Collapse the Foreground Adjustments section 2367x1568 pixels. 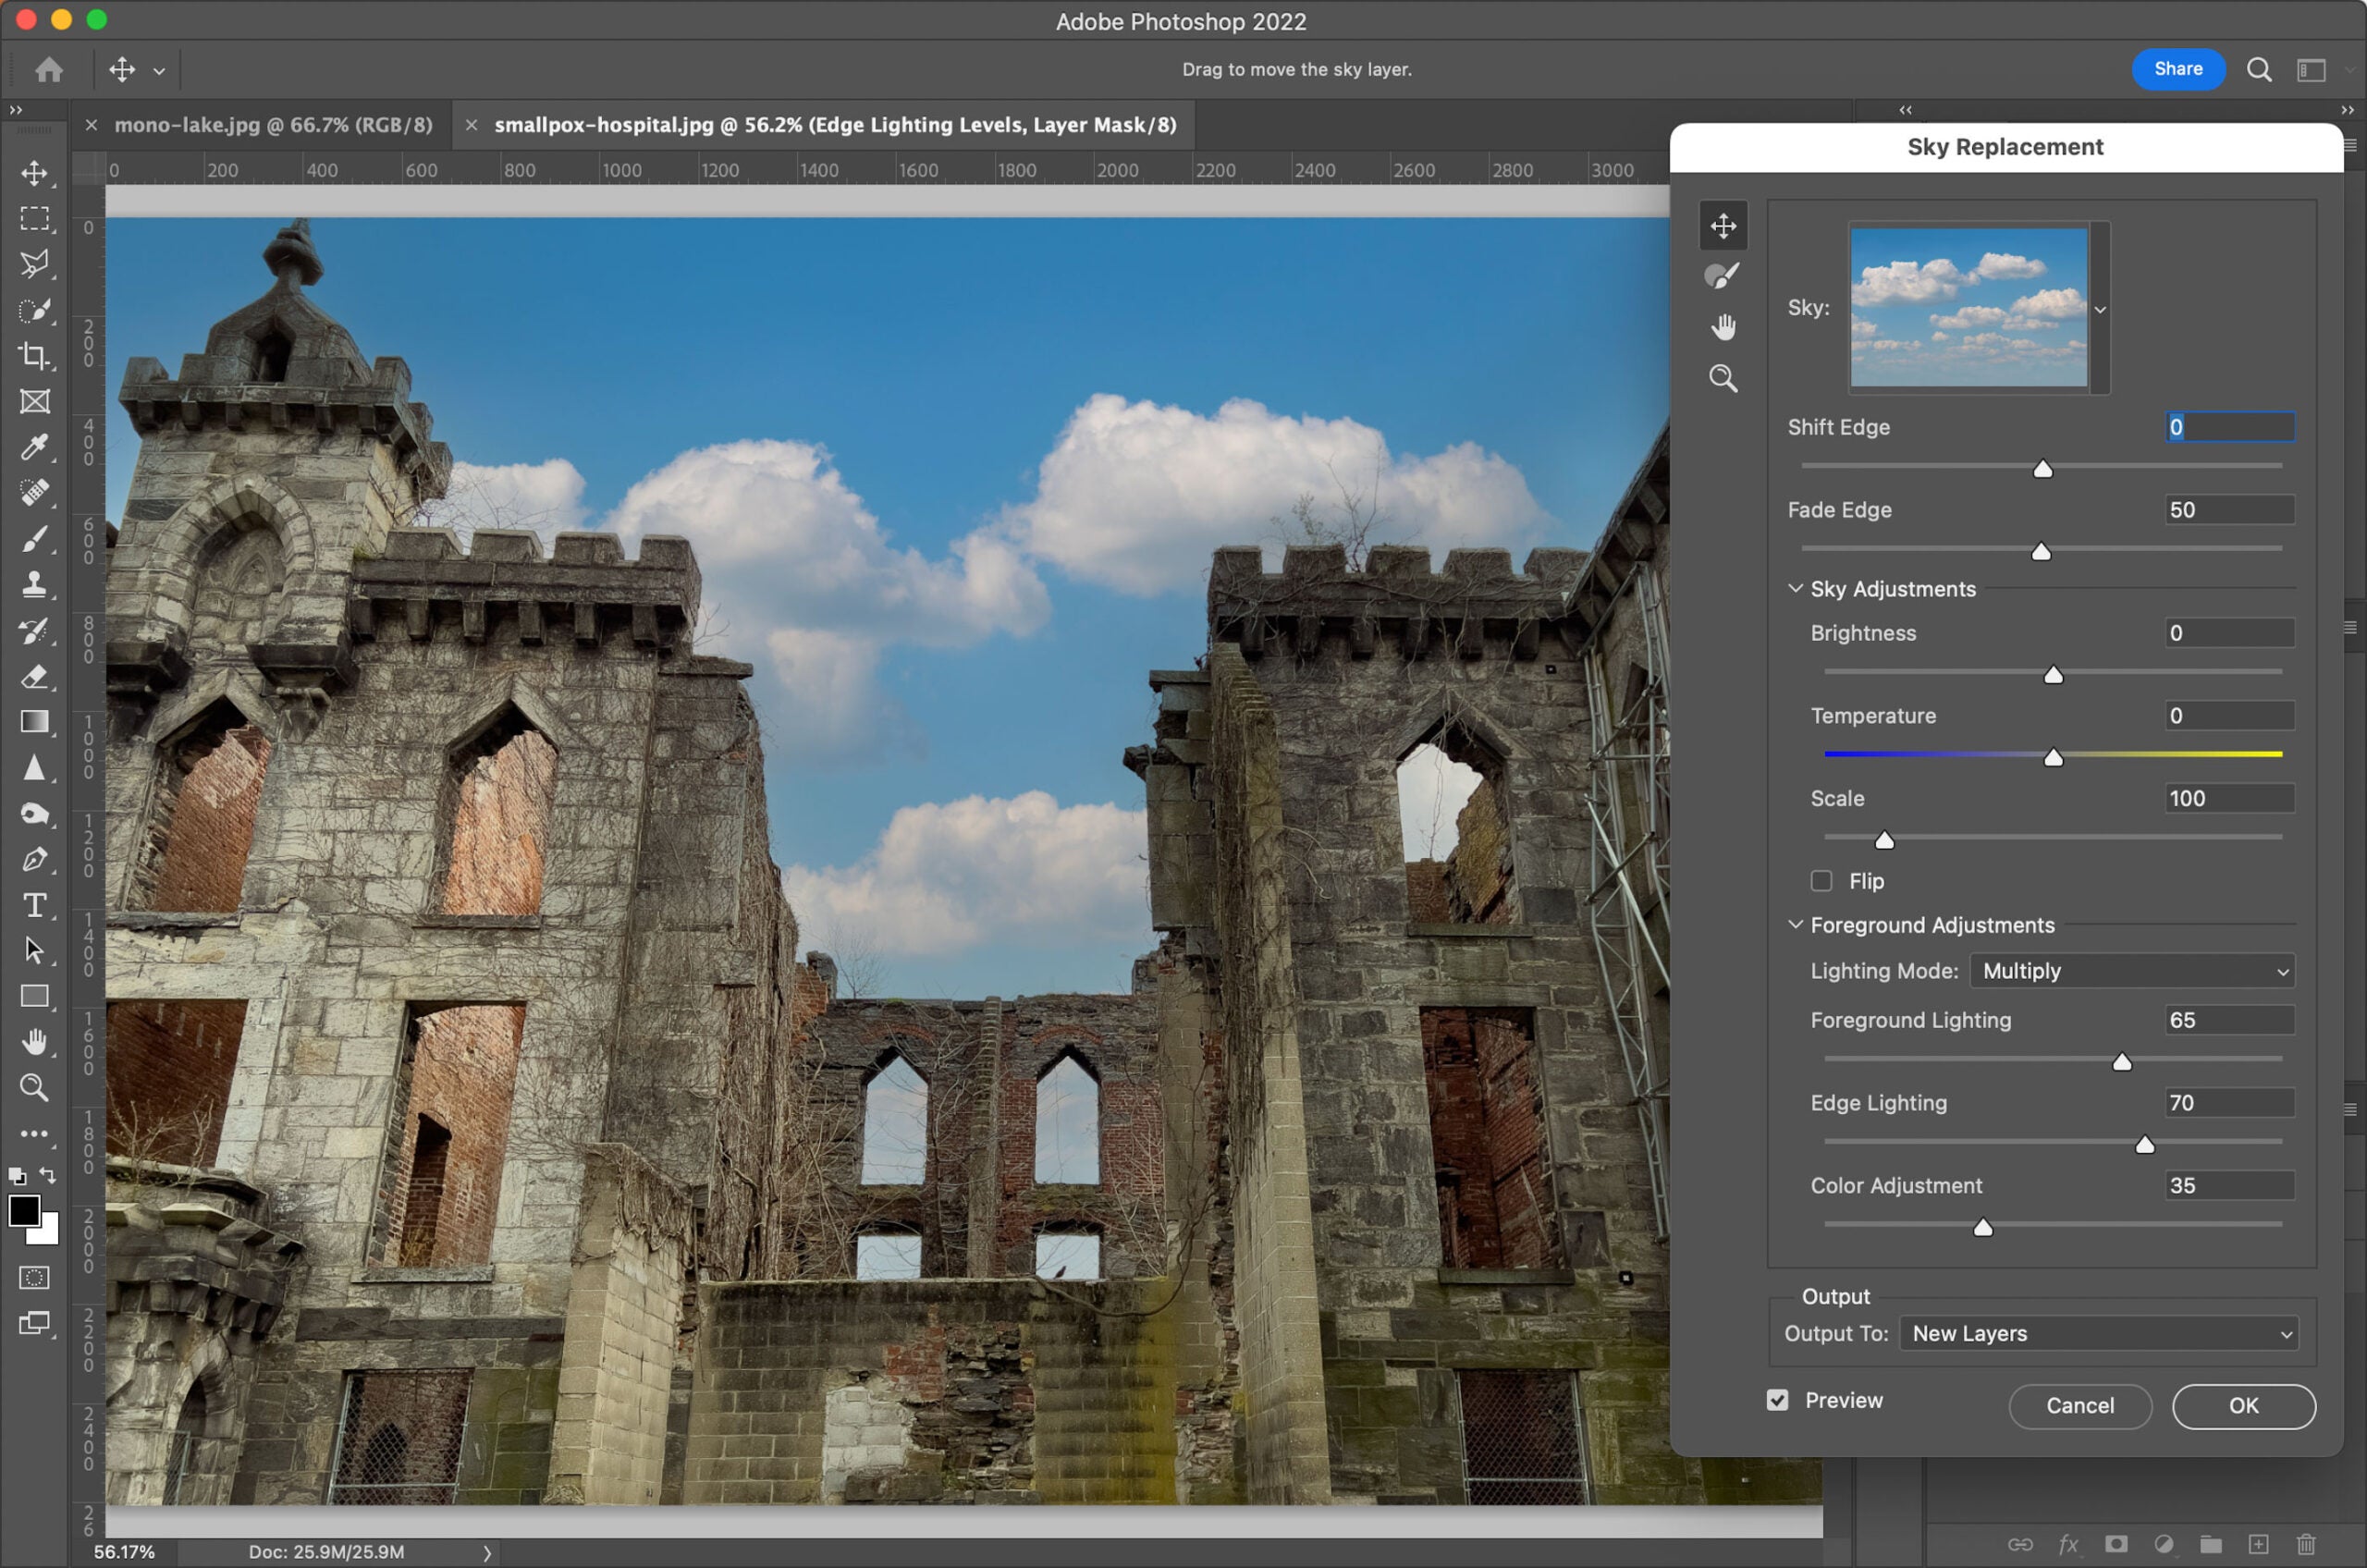(1795, 924)
